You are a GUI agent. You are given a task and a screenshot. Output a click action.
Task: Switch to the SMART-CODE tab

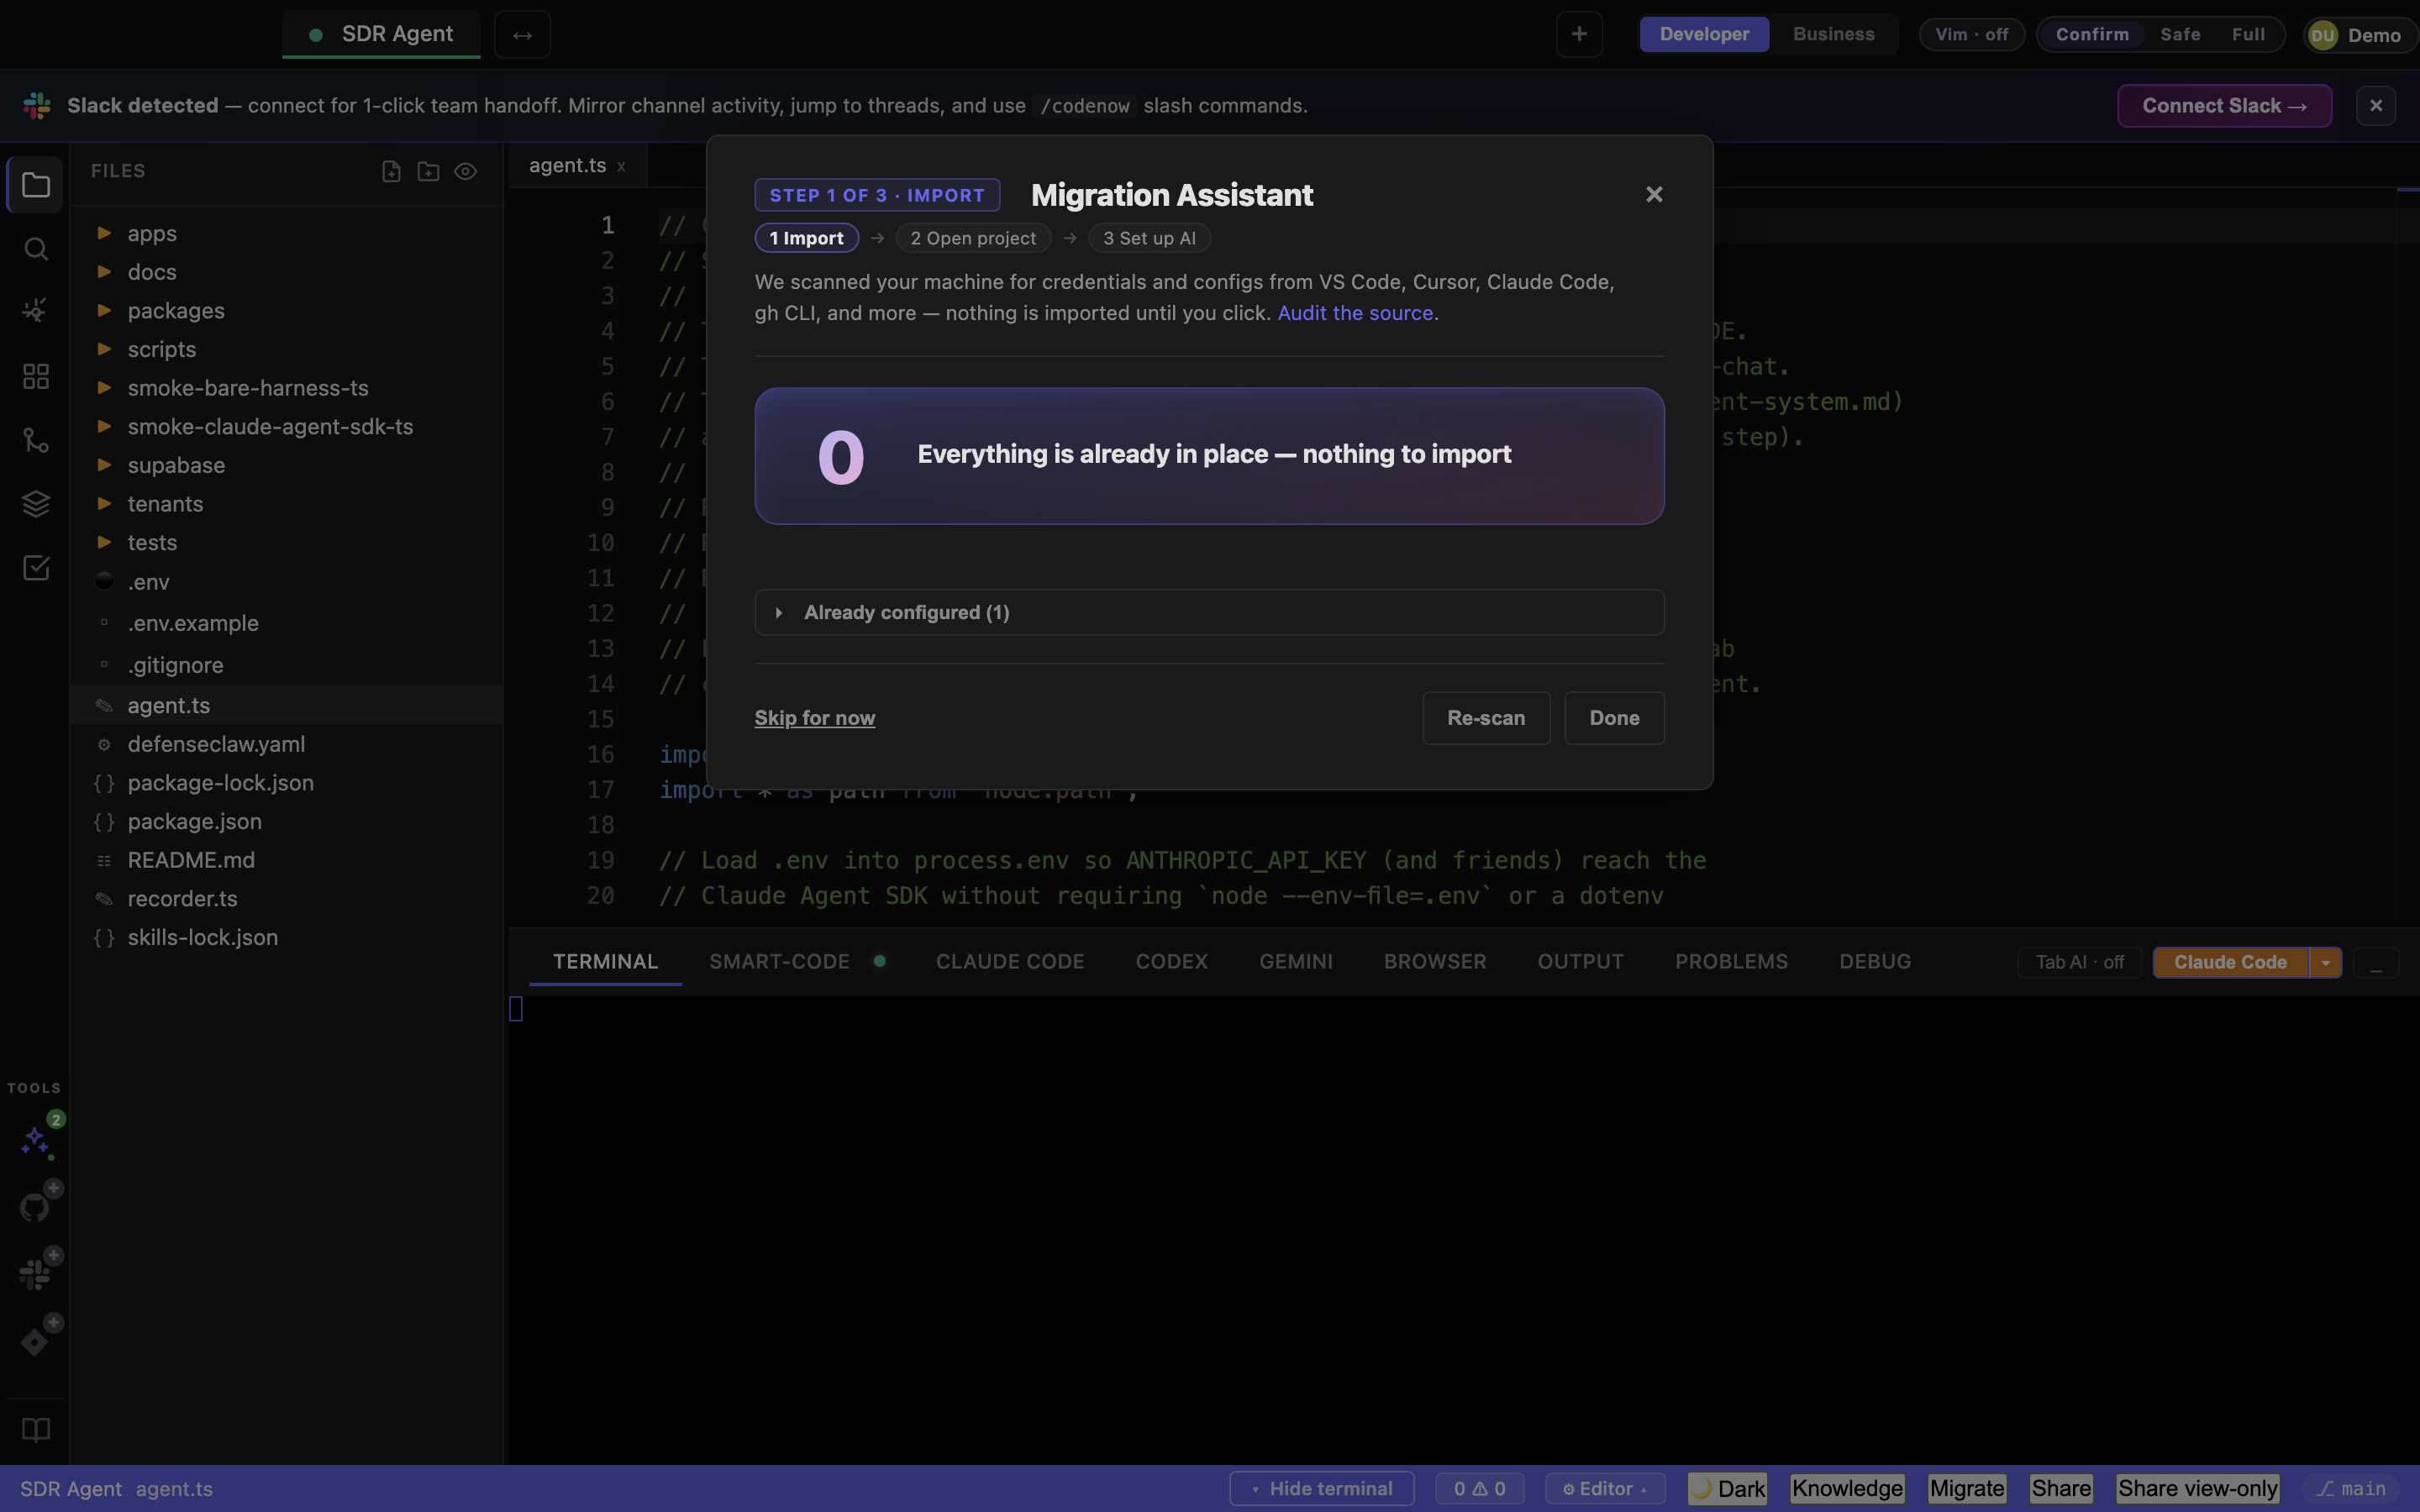pos(779,962)
